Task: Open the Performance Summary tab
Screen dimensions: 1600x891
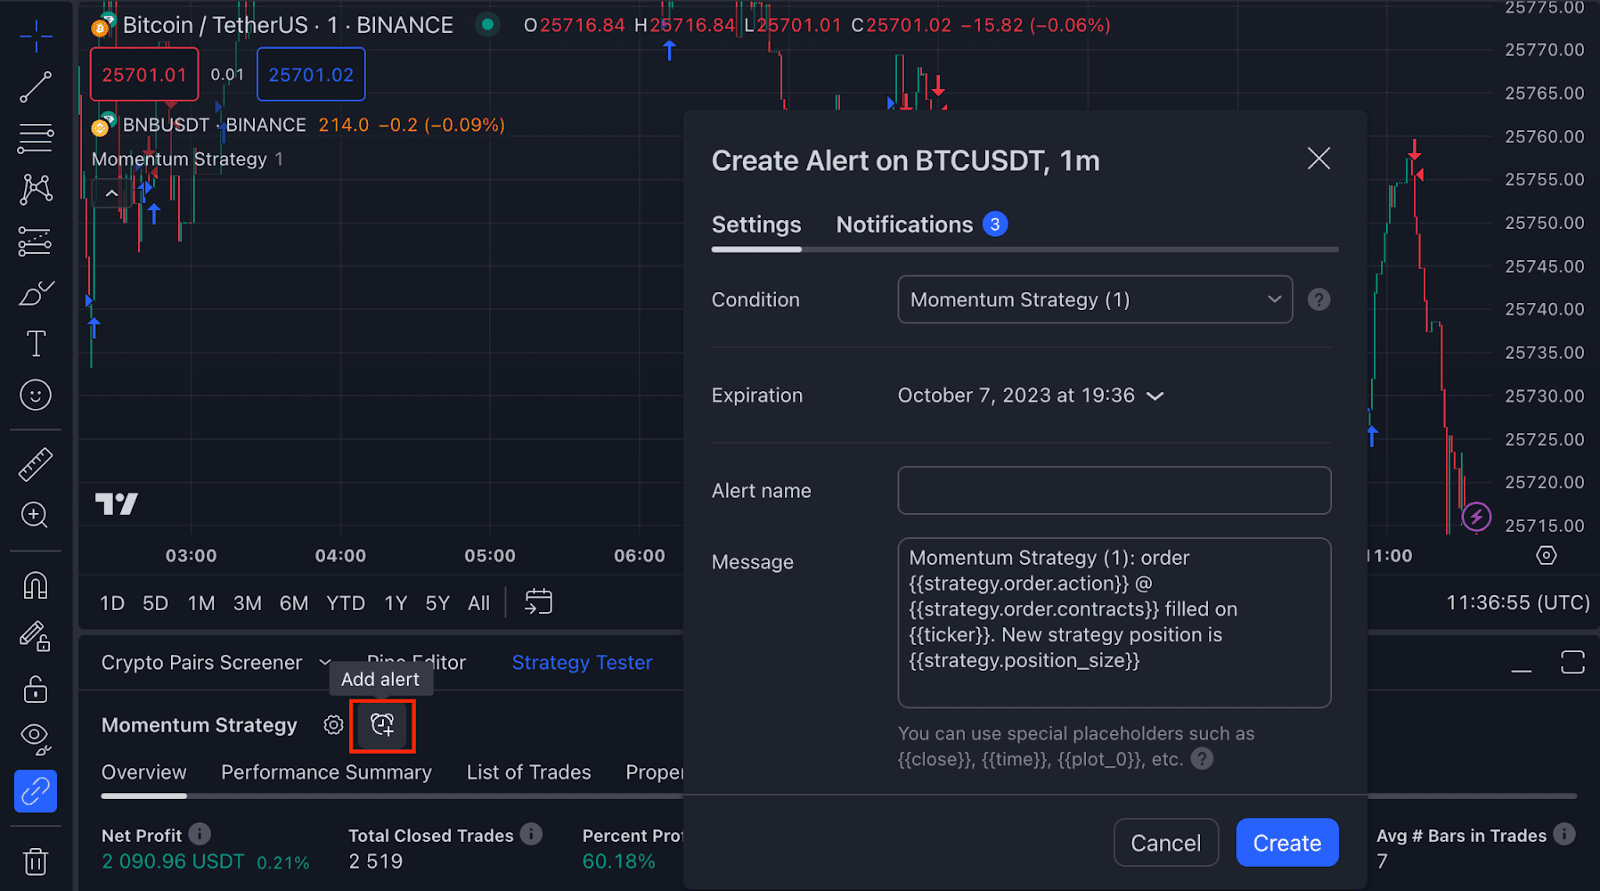Action: (x=326, y=772)
